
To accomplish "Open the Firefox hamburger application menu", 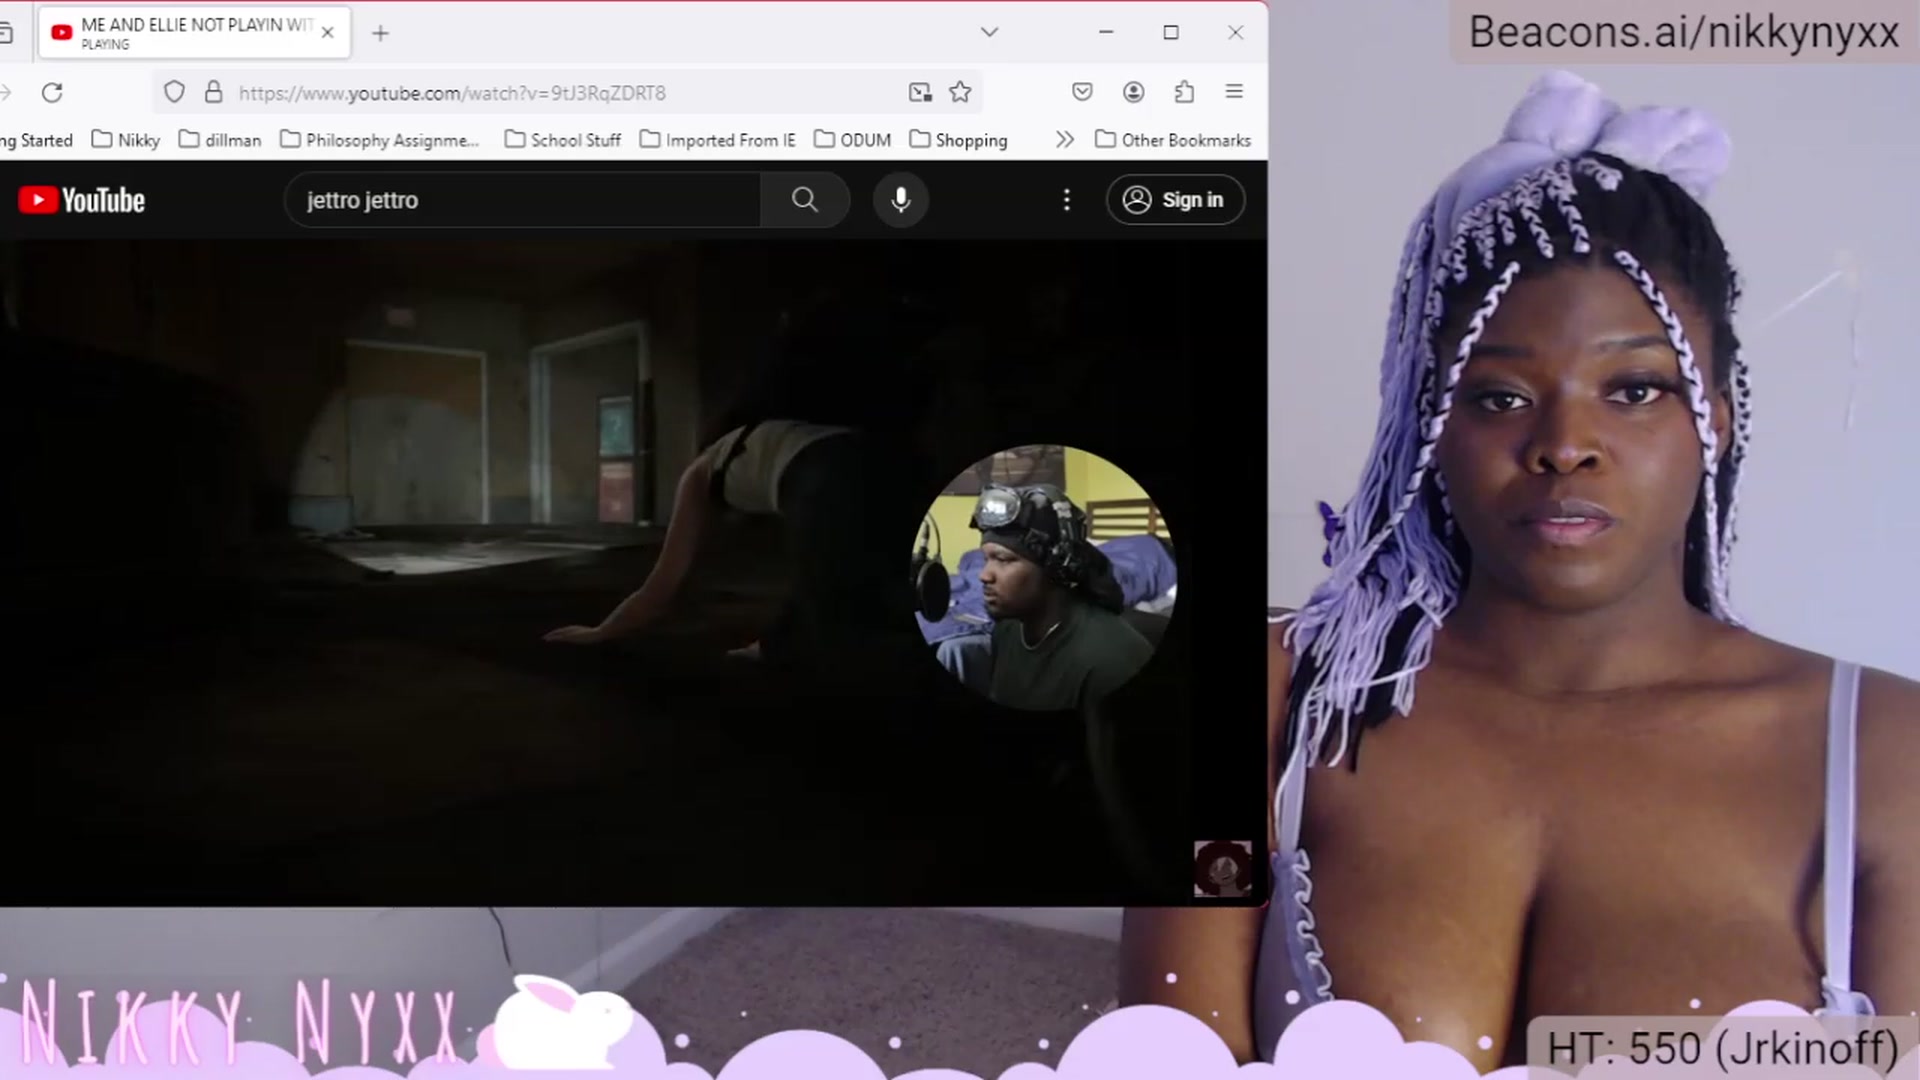I will point(1234,91).
